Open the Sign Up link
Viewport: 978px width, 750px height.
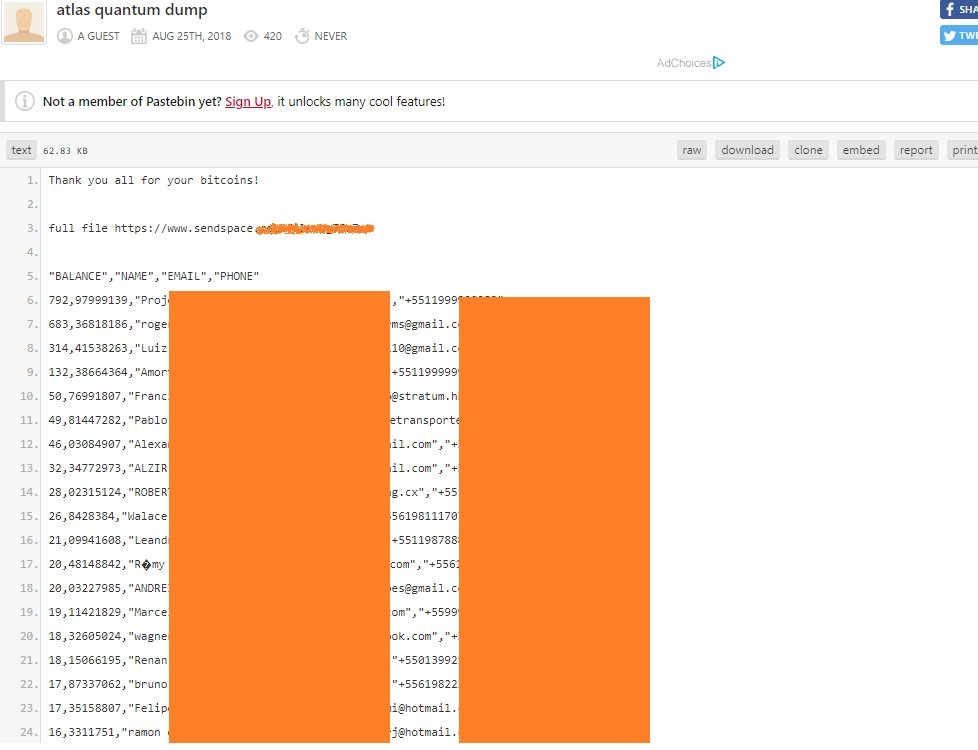(248, 102)
